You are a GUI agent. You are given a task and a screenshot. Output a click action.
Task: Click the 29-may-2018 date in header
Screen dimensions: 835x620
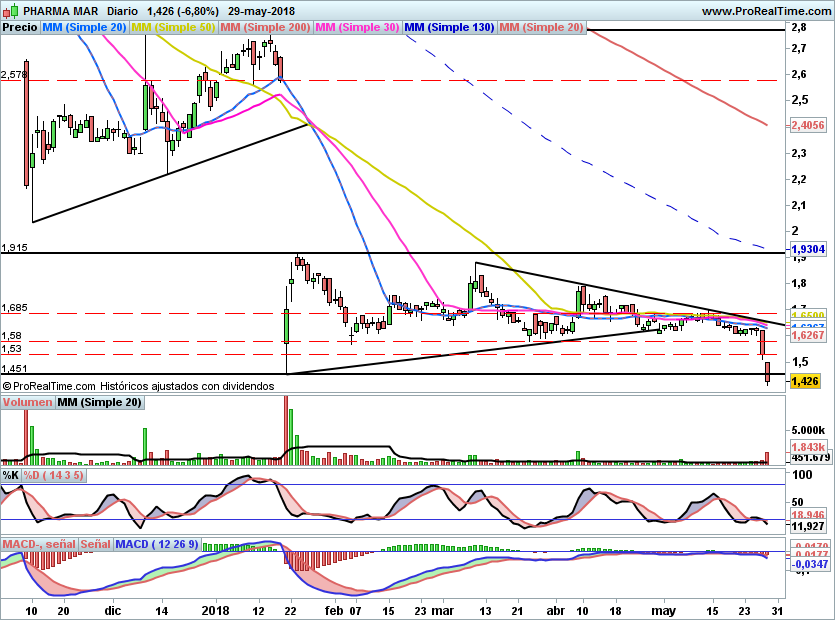point(261,11)
